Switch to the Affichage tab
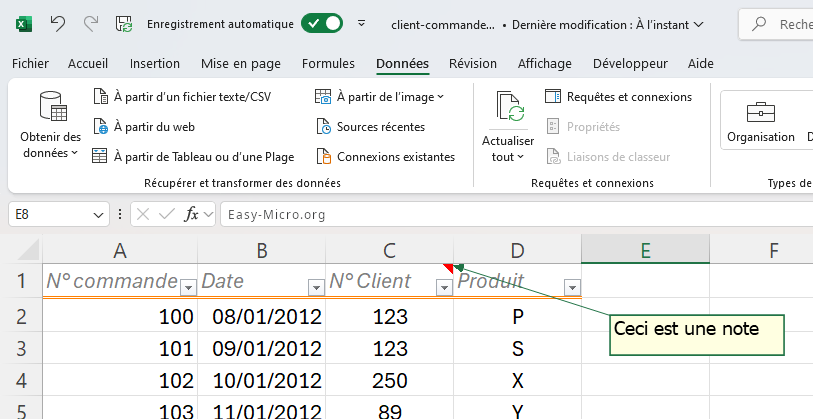Viewport: 813px width, 419px height. (x=544, y=64)
